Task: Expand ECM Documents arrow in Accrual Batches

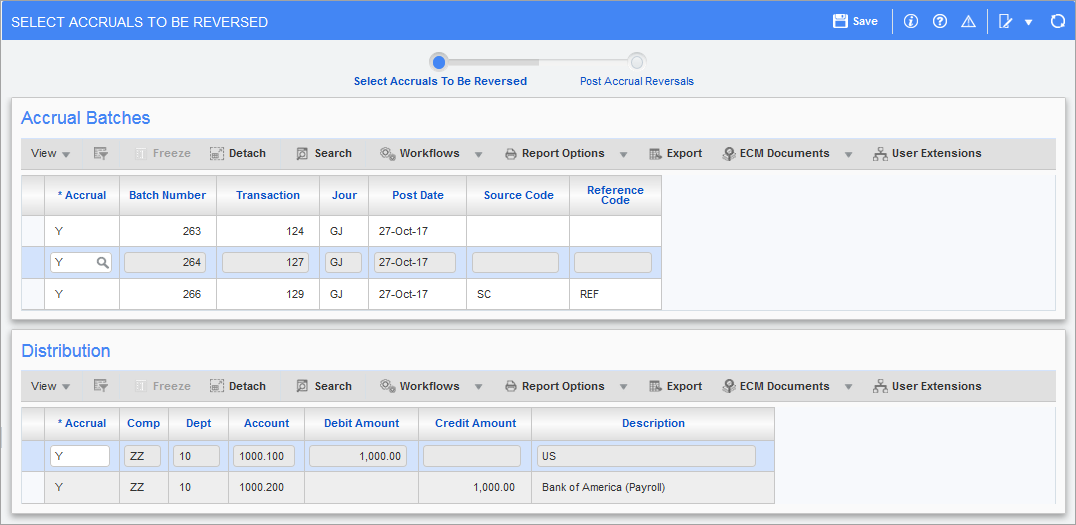Action: click(x=849, y=154)
